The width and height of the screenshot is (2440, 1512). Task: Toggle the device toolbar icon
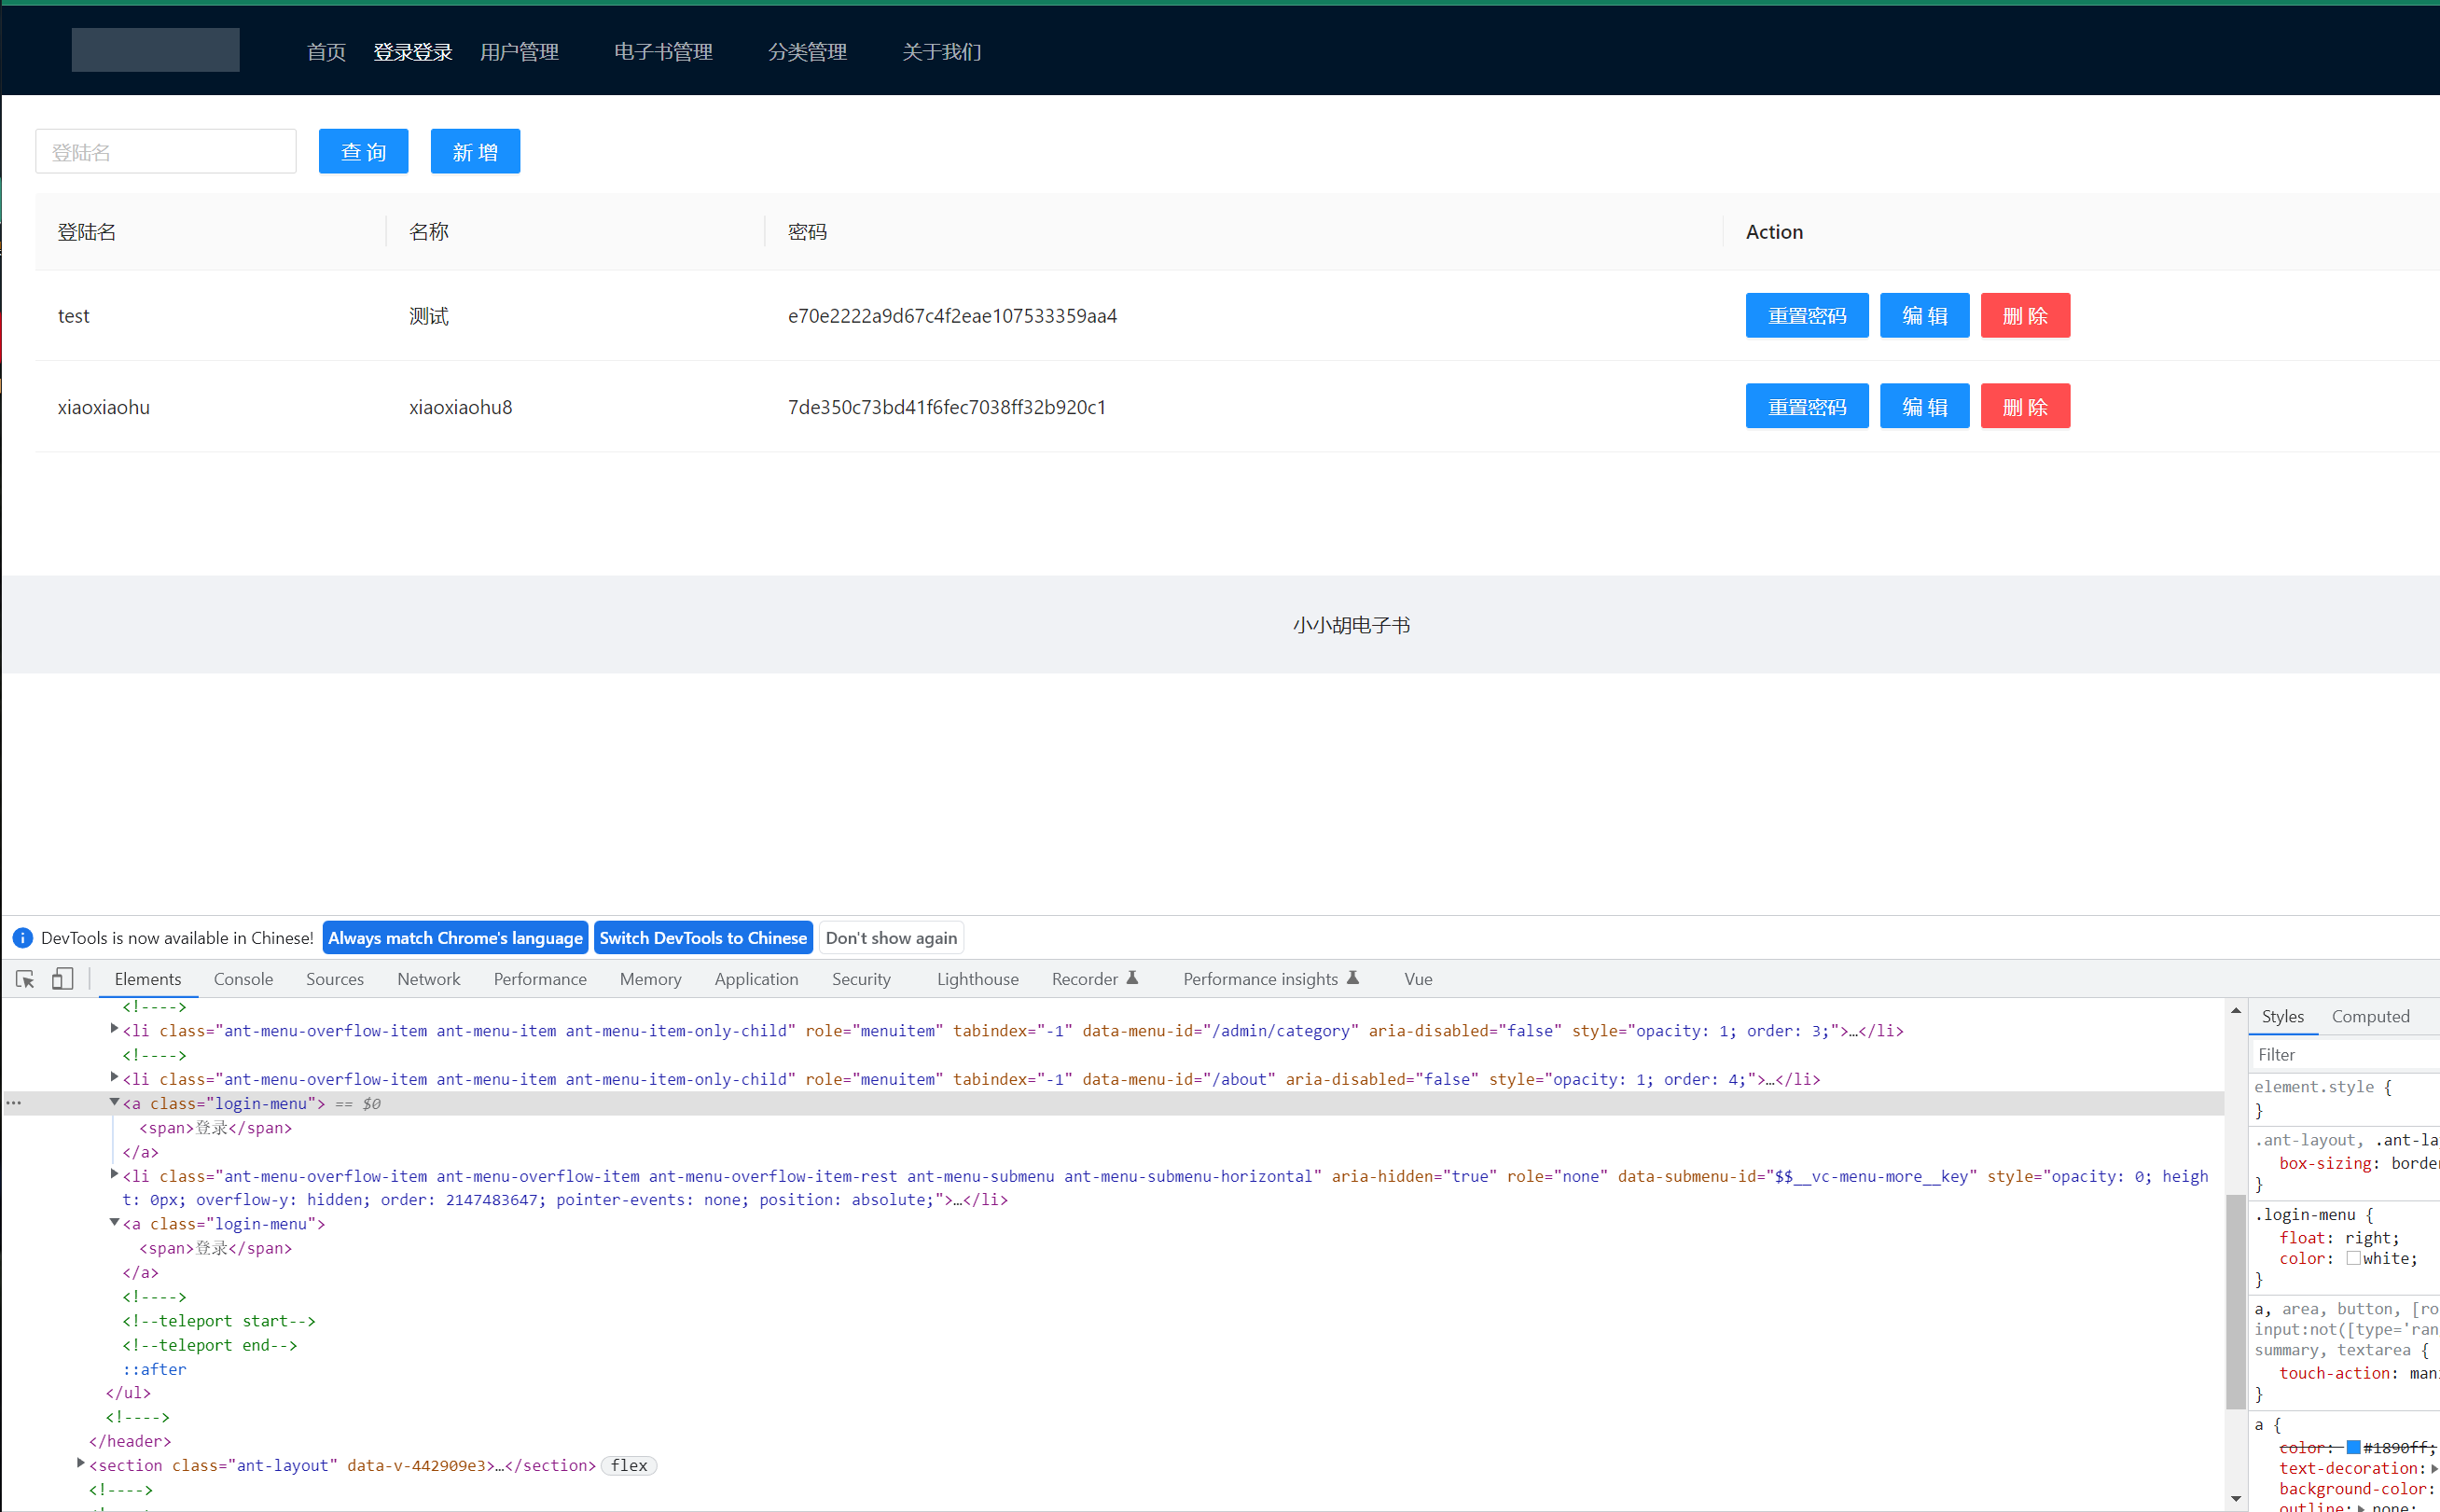tap(62, 979)
